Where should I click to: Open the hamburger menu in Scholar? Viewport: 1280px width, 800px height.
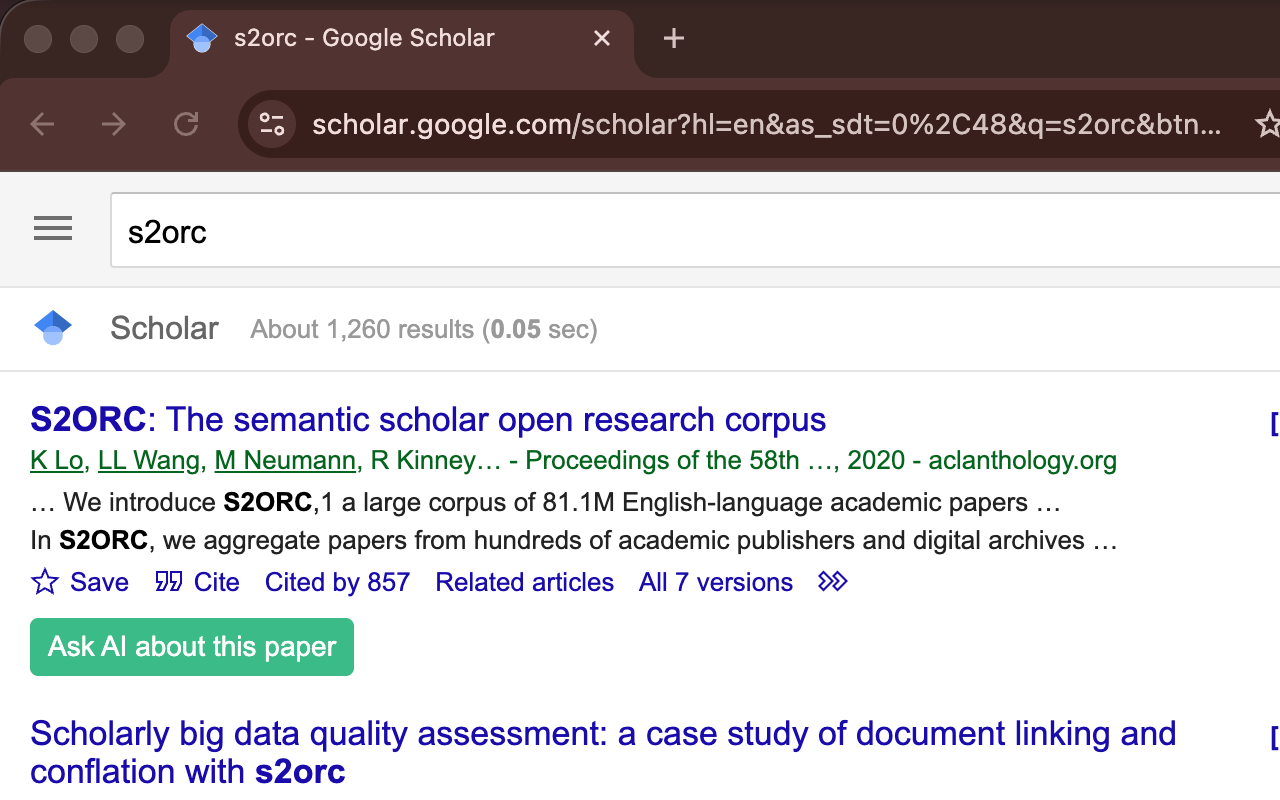click(53, 229)
